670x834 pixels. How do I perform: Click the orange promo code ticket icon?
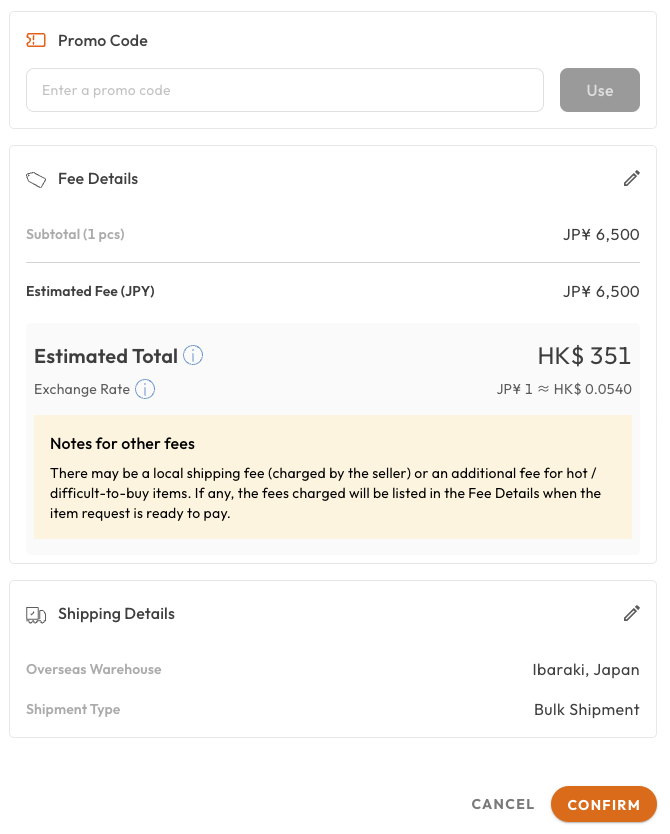point(36,40)
